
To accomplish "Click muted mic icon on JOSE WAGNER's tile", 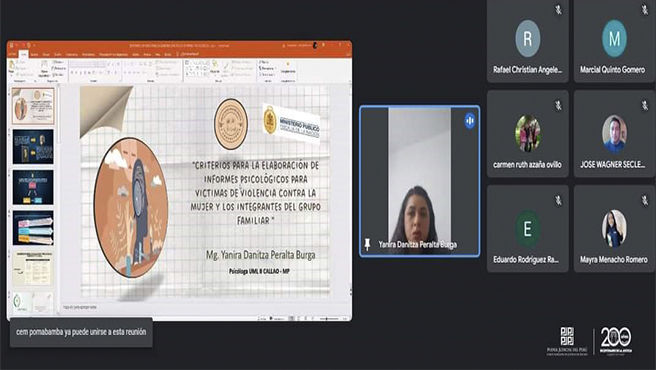I will click(645, 105).
